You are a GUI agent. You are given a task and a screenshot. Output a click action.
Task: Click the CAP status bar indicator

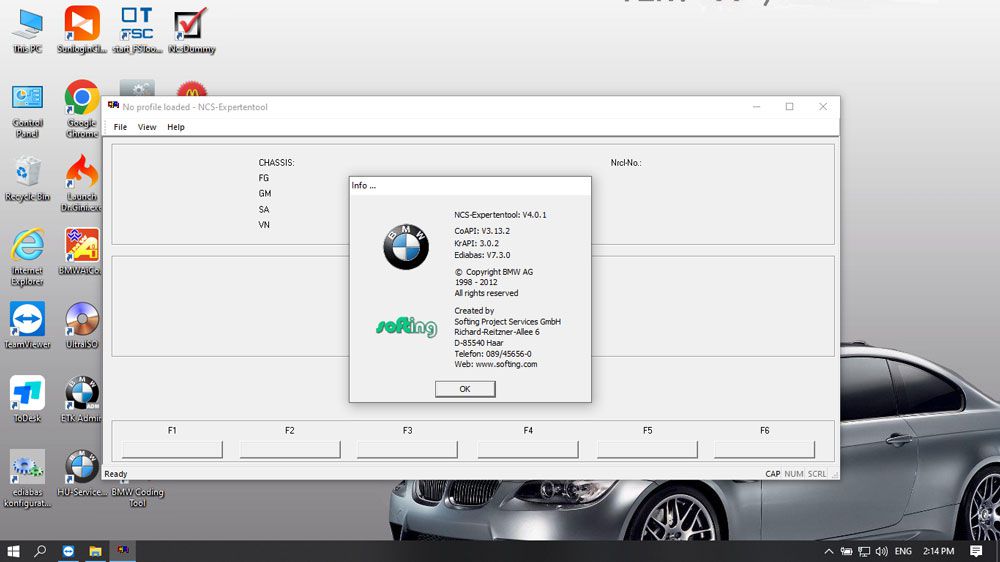point(772,474)
